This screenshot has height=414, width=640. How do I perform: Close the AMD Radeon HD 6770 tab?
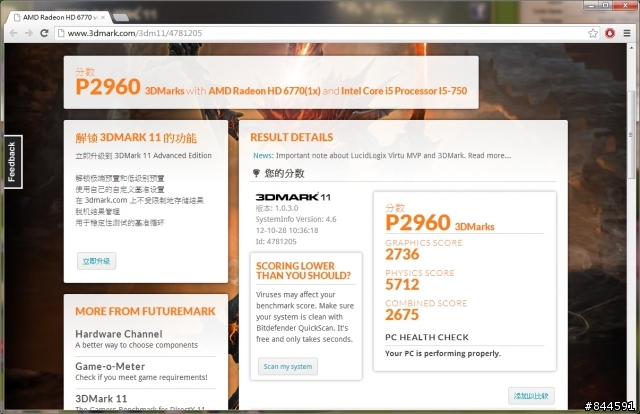pos(103,18)
